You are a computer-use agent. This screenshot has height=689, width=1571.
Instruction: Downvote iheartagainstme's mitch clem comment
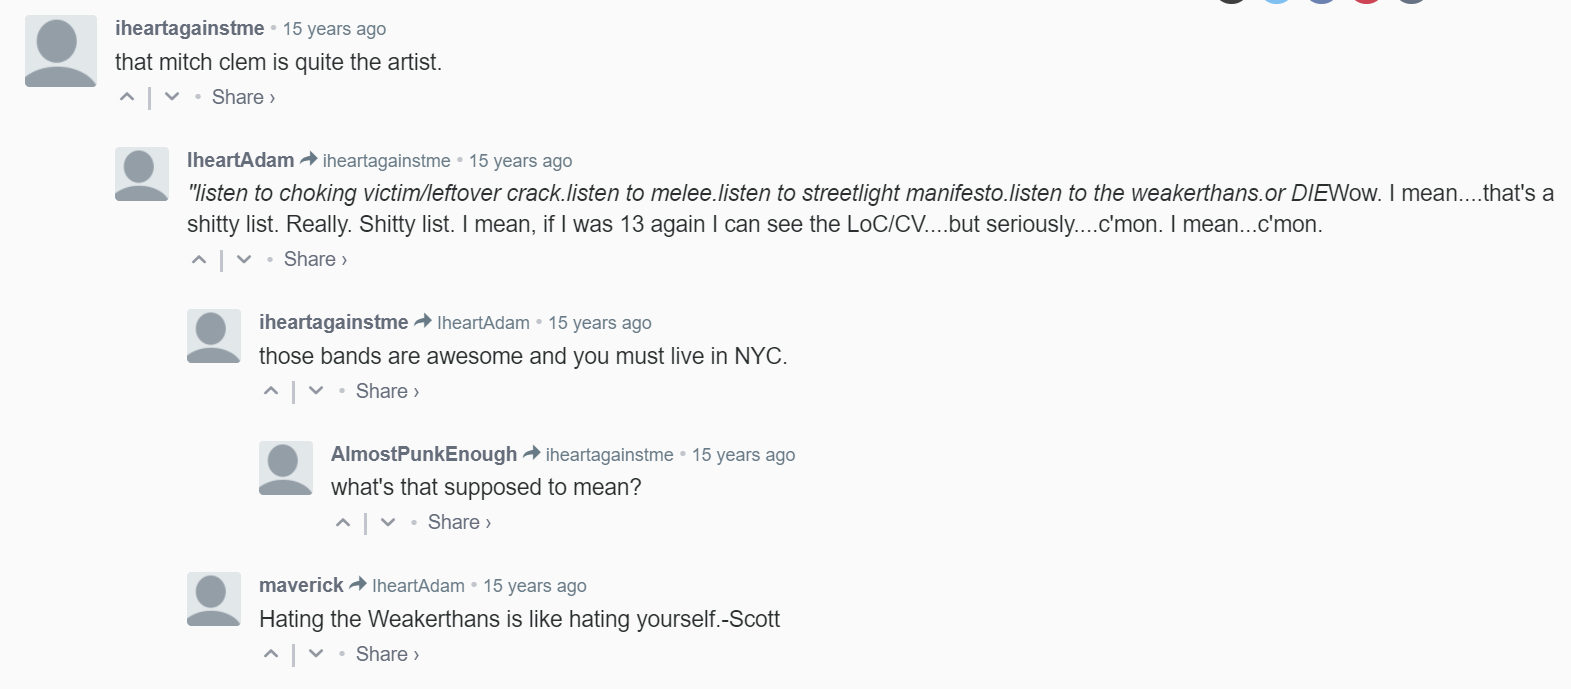(x=172, y=97)
